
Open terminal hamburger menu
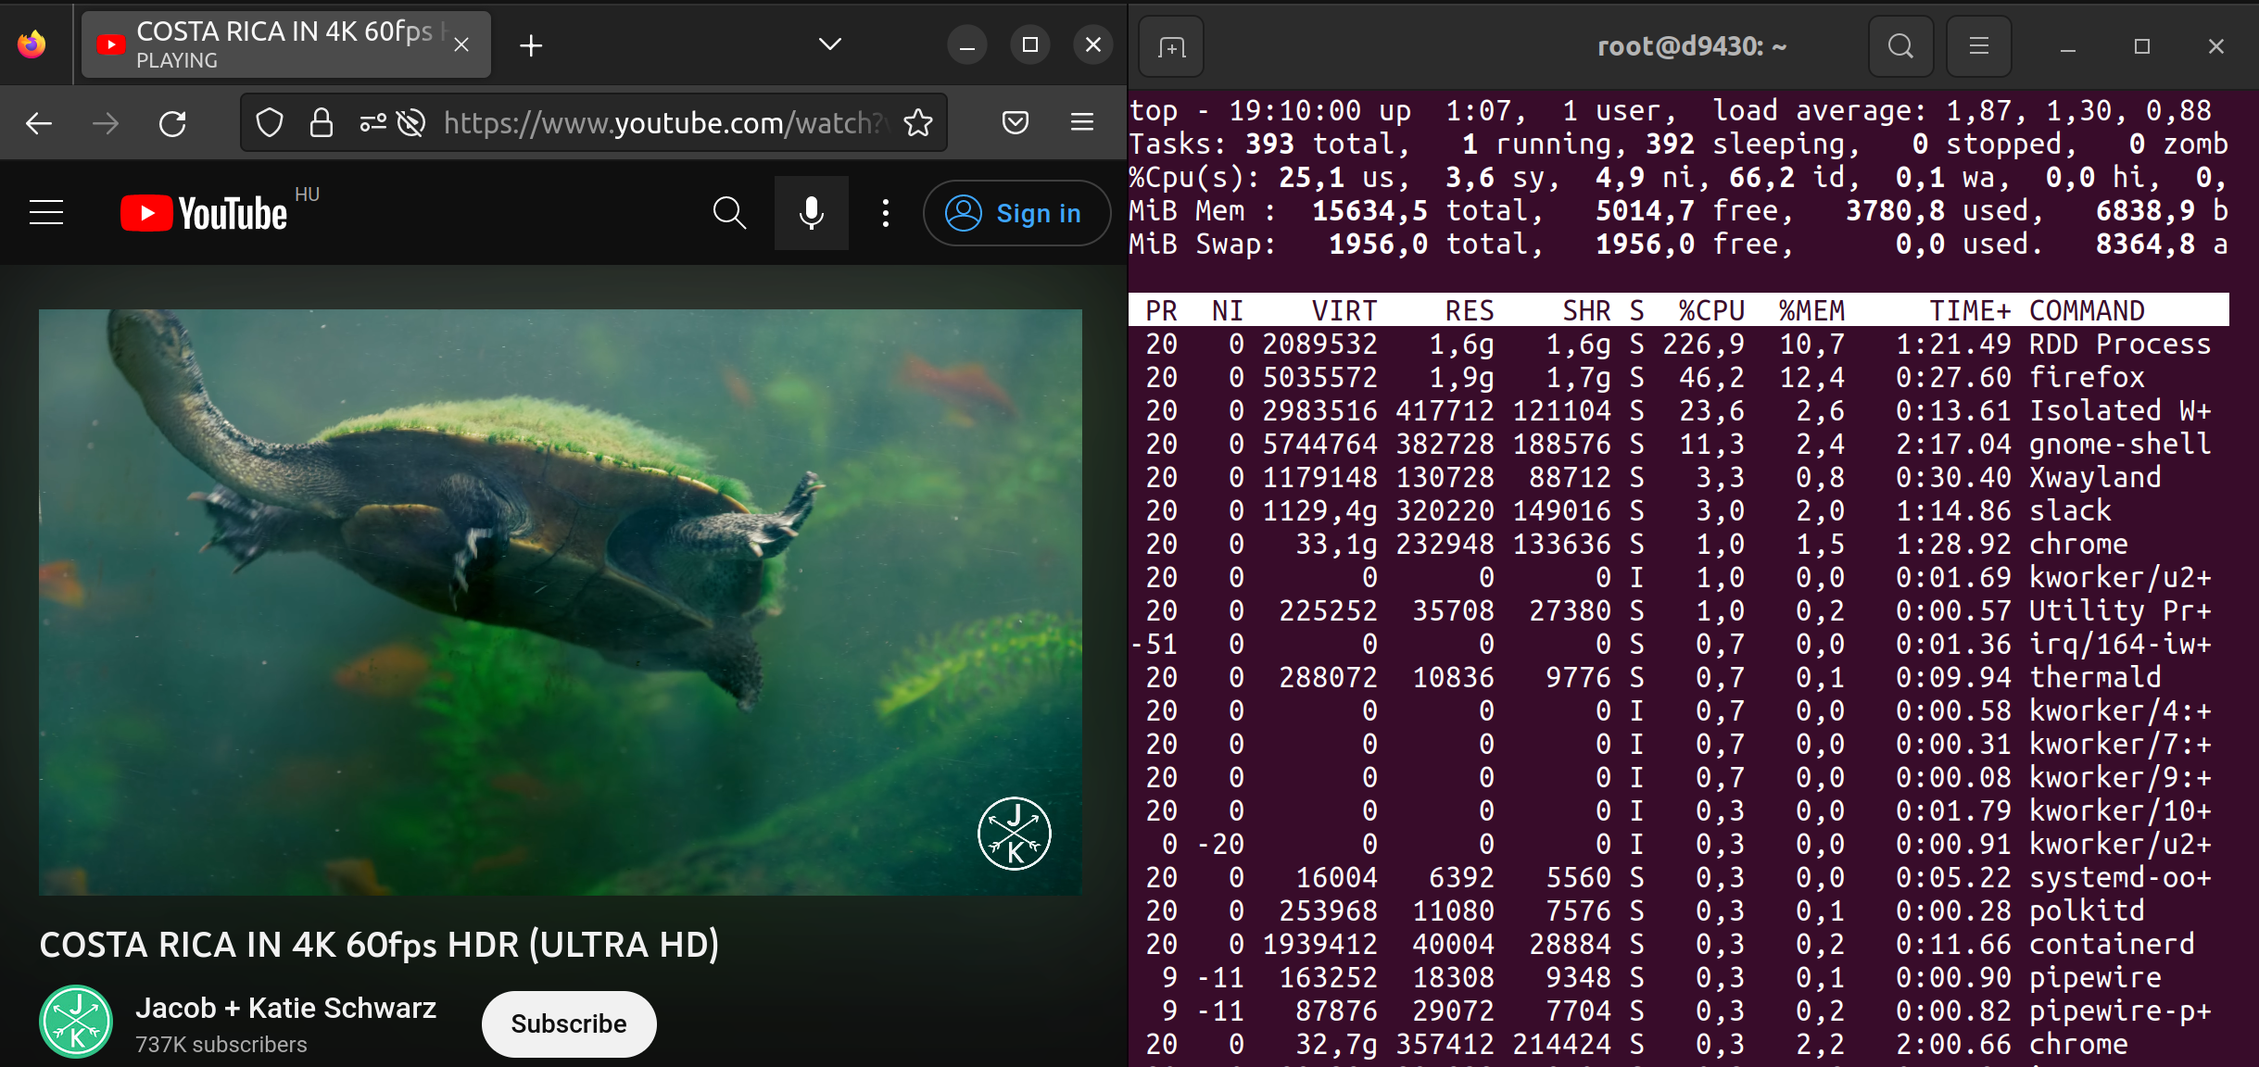pos(1978,46)
